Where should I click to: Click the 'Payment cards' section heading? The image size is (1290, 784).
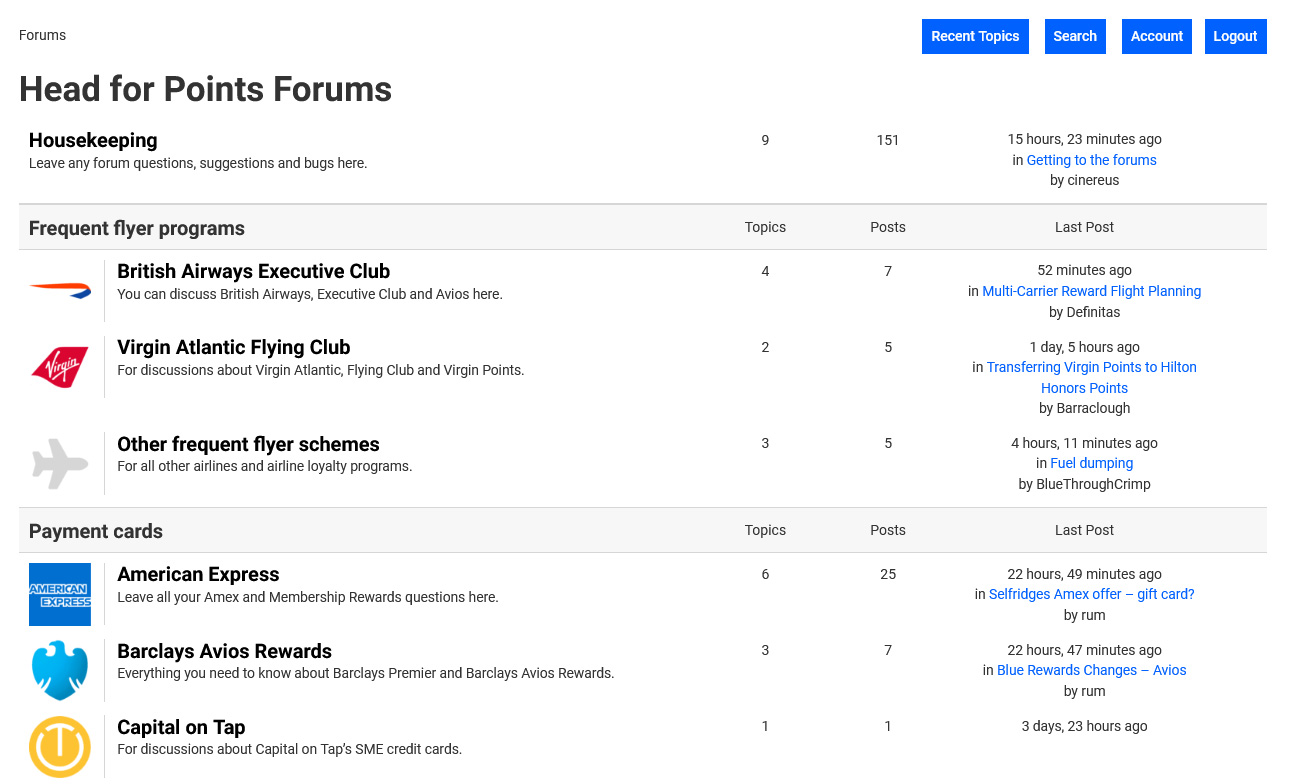click(96, 531)
